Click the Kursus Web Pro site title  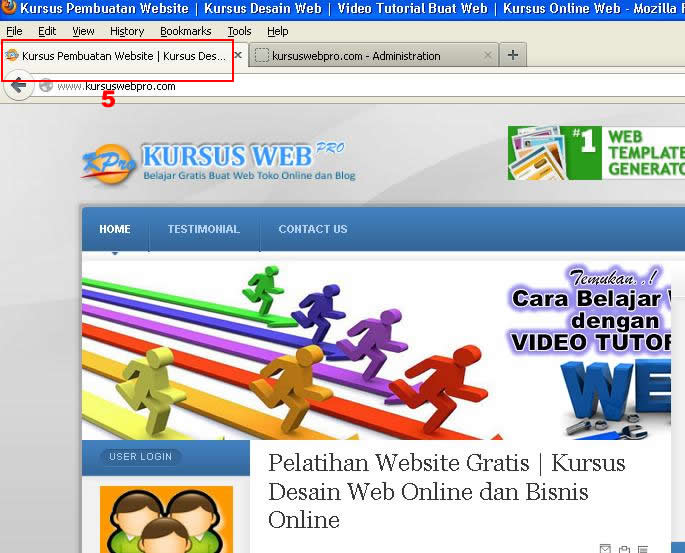pos(243,155)
